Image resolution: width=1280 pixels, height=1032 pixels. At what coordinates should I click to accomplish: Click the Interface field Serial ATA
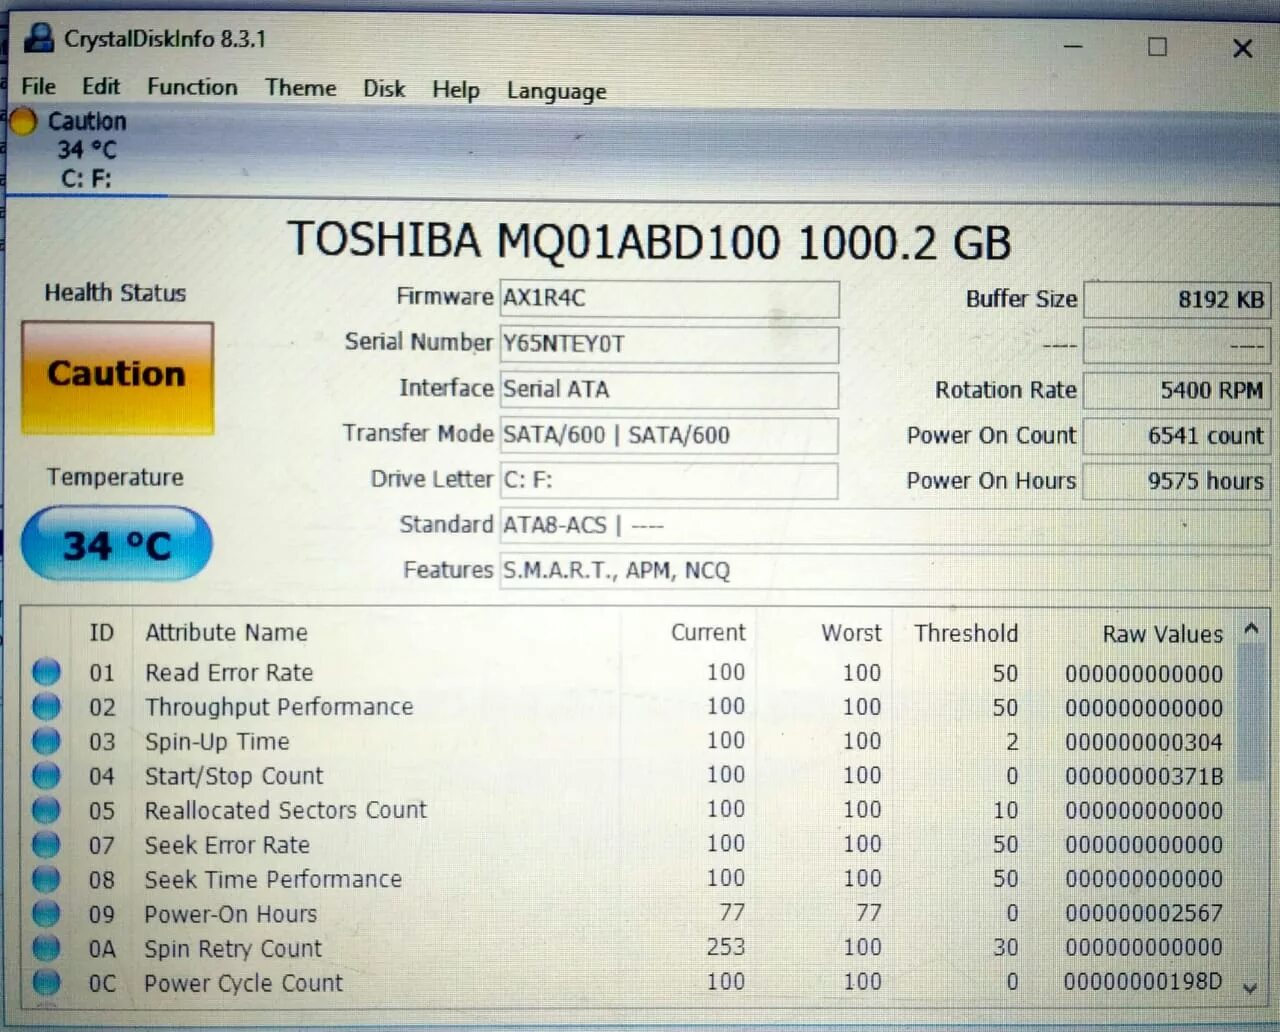[x=669, y=390]
